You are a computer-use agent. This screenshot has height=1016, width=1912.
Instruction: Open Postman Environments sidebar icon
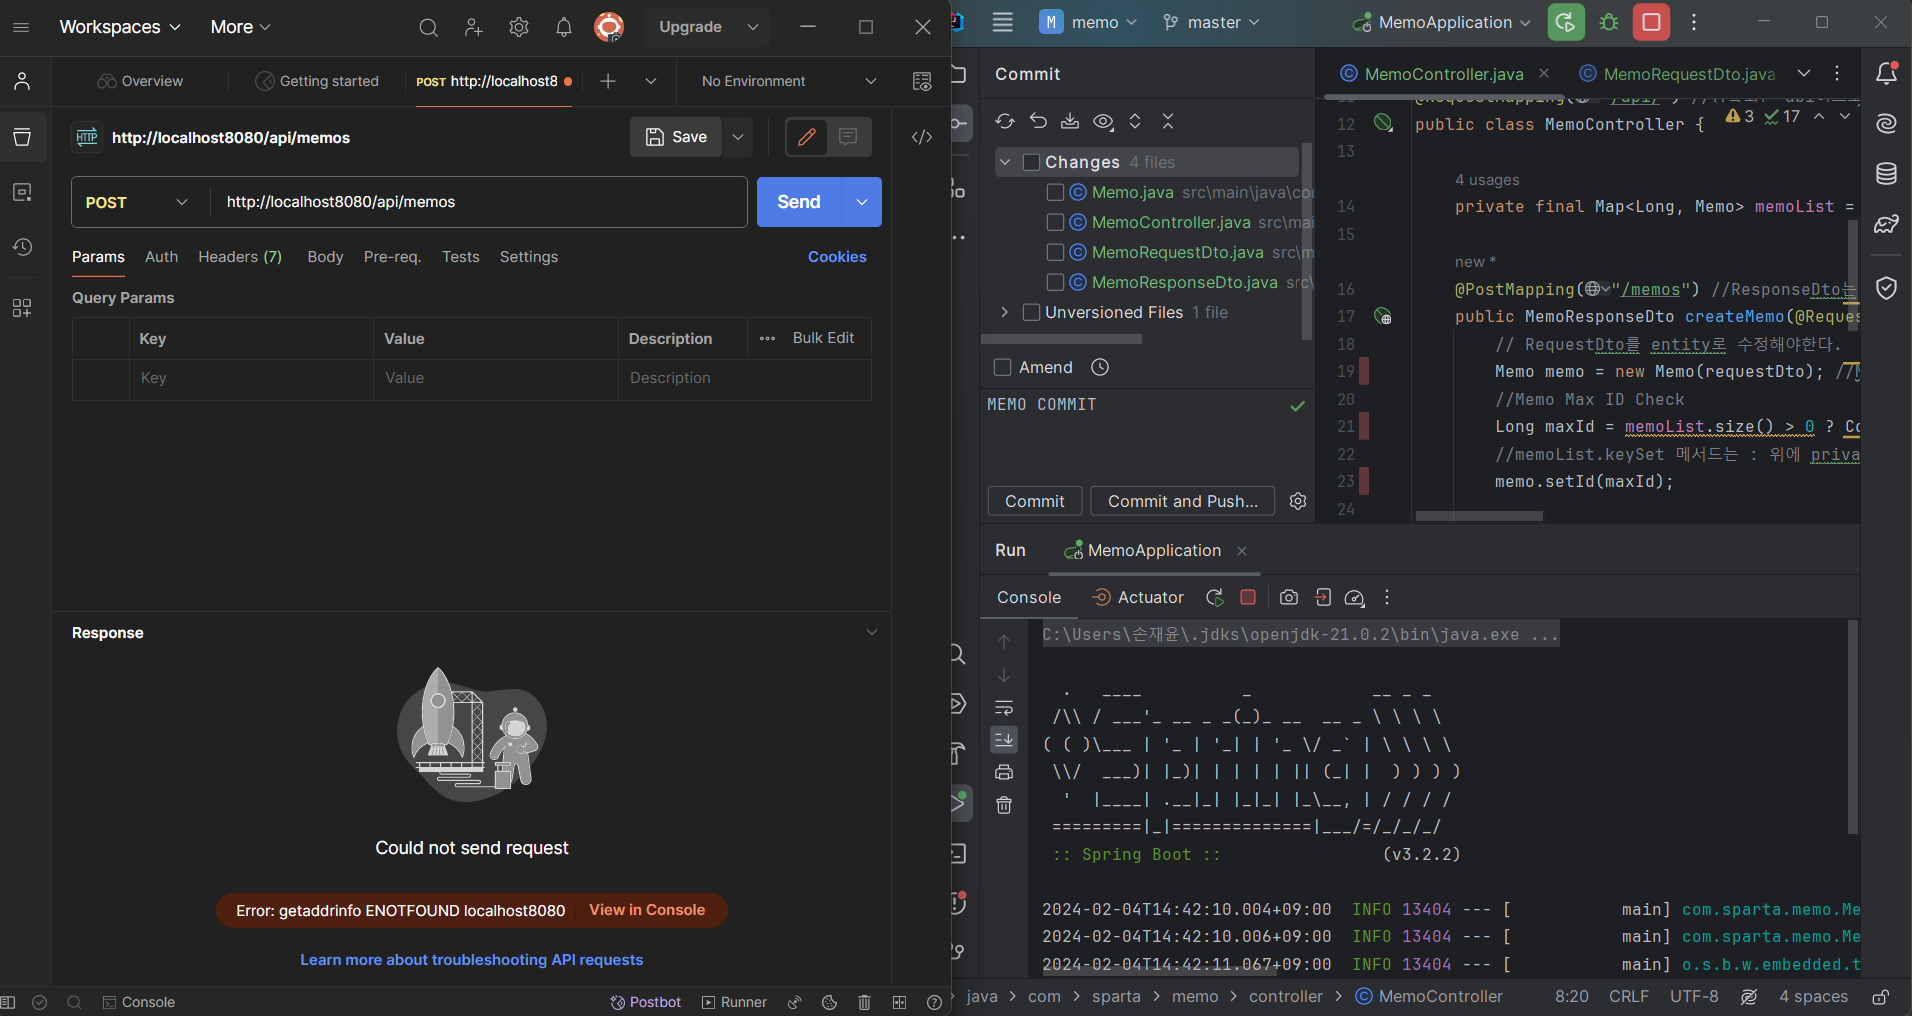point(22,192)
